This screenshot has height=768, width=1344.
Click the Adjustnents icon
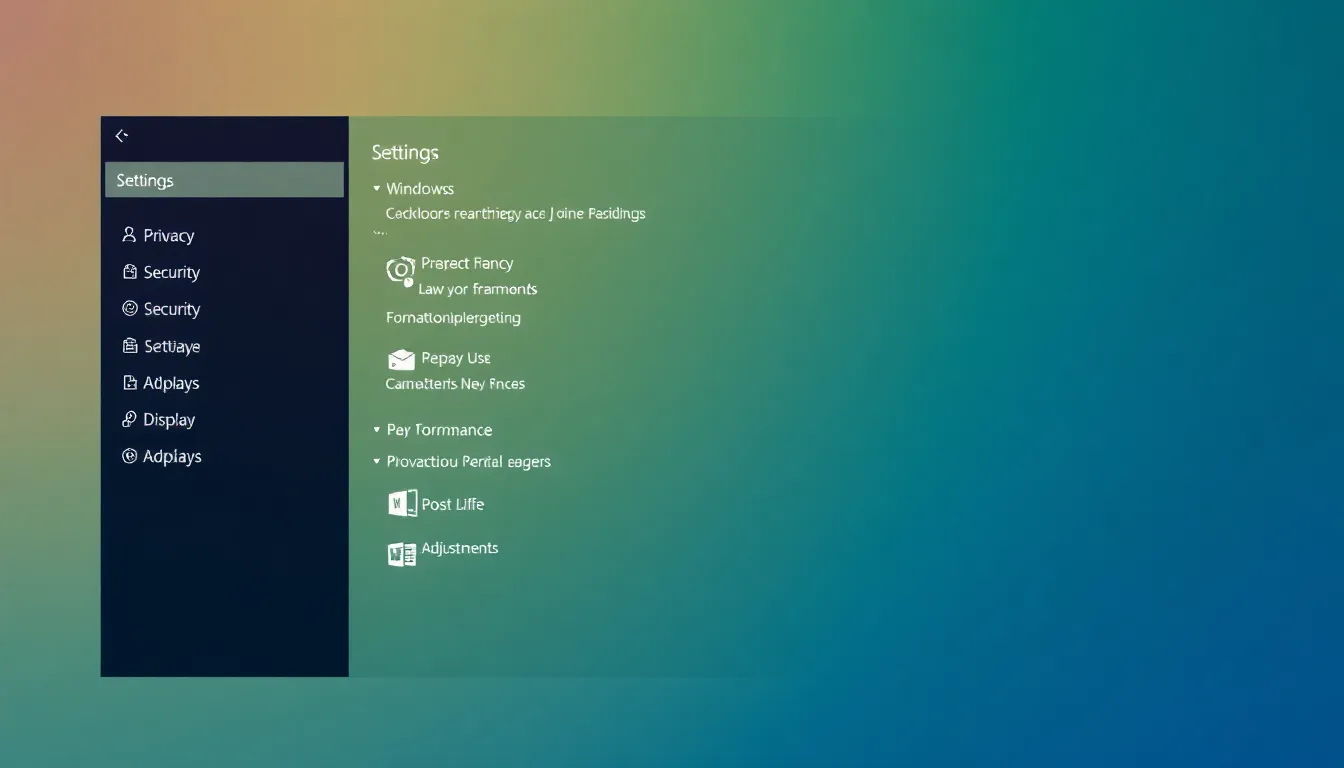tap(402, 554)
